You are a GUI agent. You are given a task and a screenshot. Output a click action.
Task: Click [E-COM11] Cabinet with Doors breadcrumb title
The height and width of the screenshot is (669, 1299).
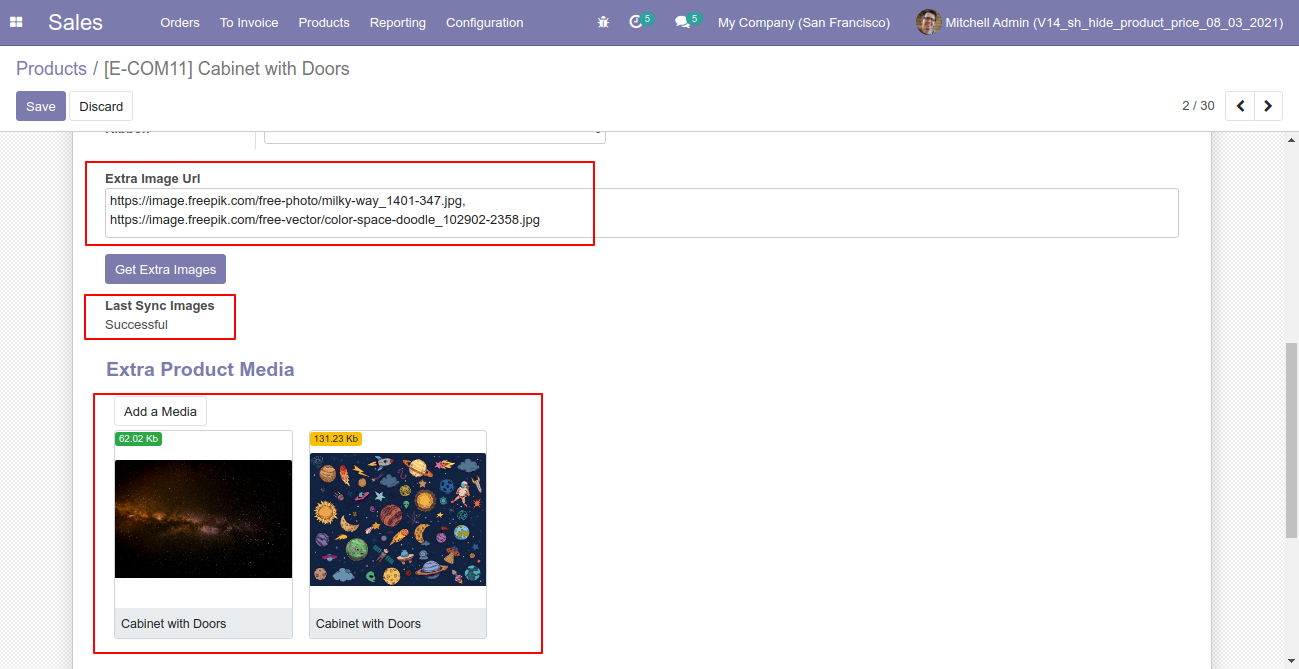pos(227,69)
